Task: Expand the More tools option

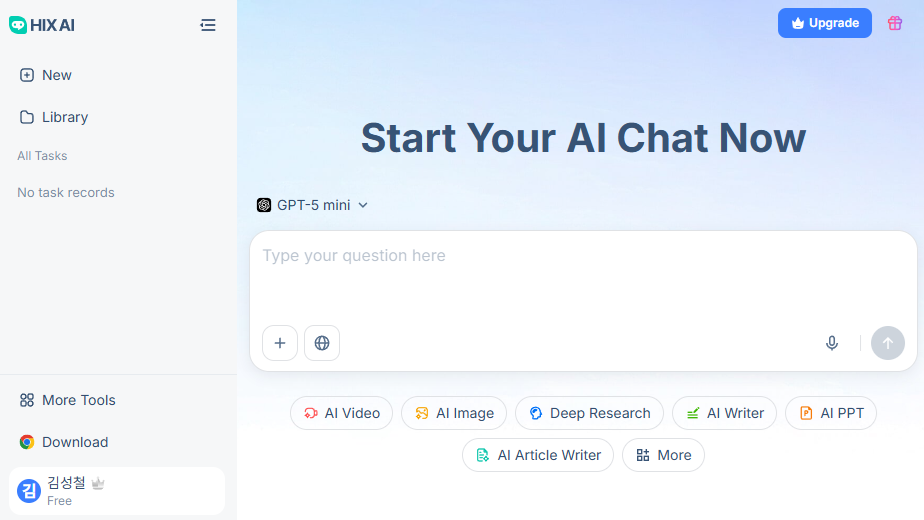Action: [x=663, y=455]
